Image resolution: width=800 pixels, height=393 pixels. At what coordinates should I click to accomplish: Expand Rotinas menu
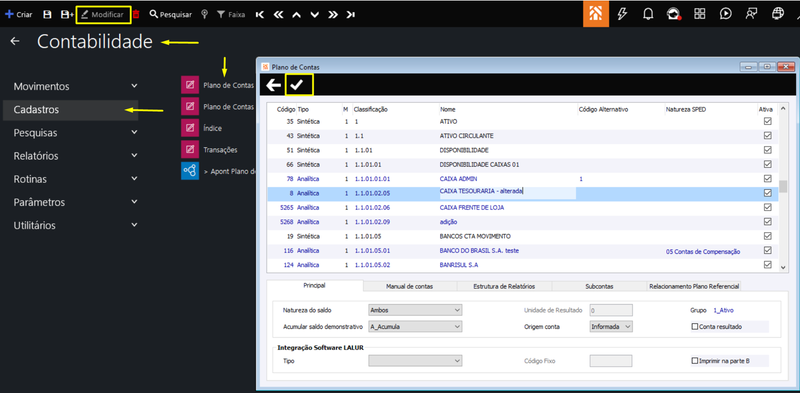[x=76, y=179]
